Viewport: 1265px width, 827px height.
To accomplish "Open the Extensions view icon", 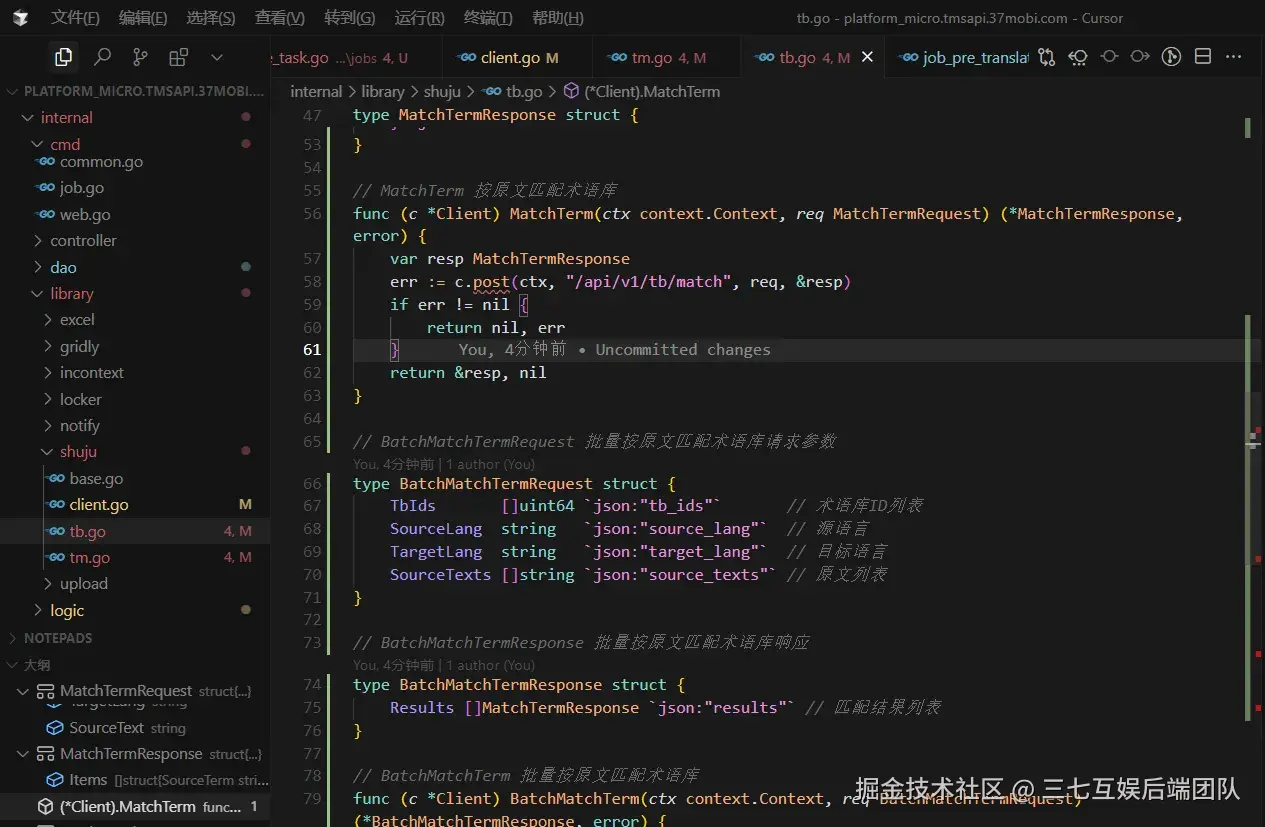I will 178,57.
